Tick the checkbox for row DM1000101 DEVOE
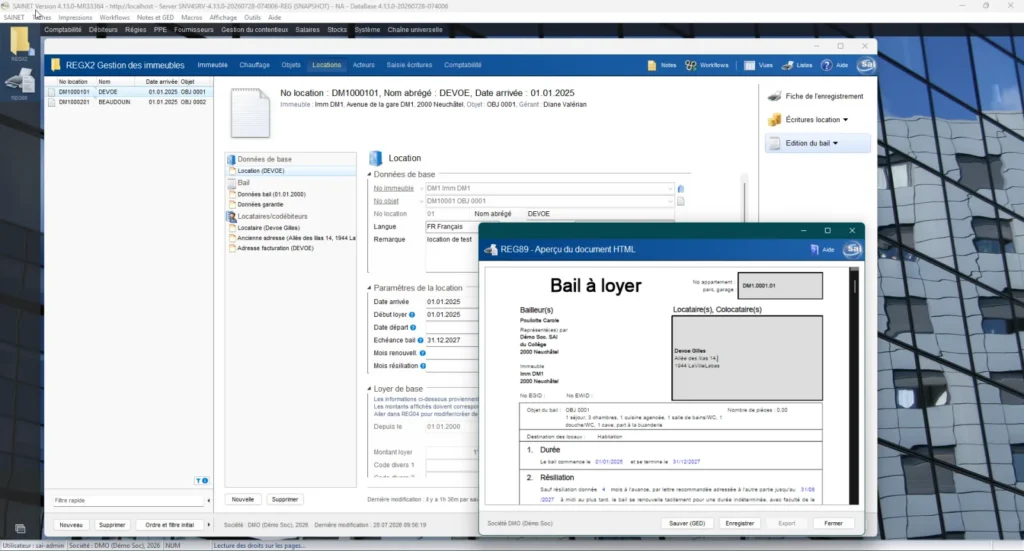 pyautogui.click(x=52, y=92)
